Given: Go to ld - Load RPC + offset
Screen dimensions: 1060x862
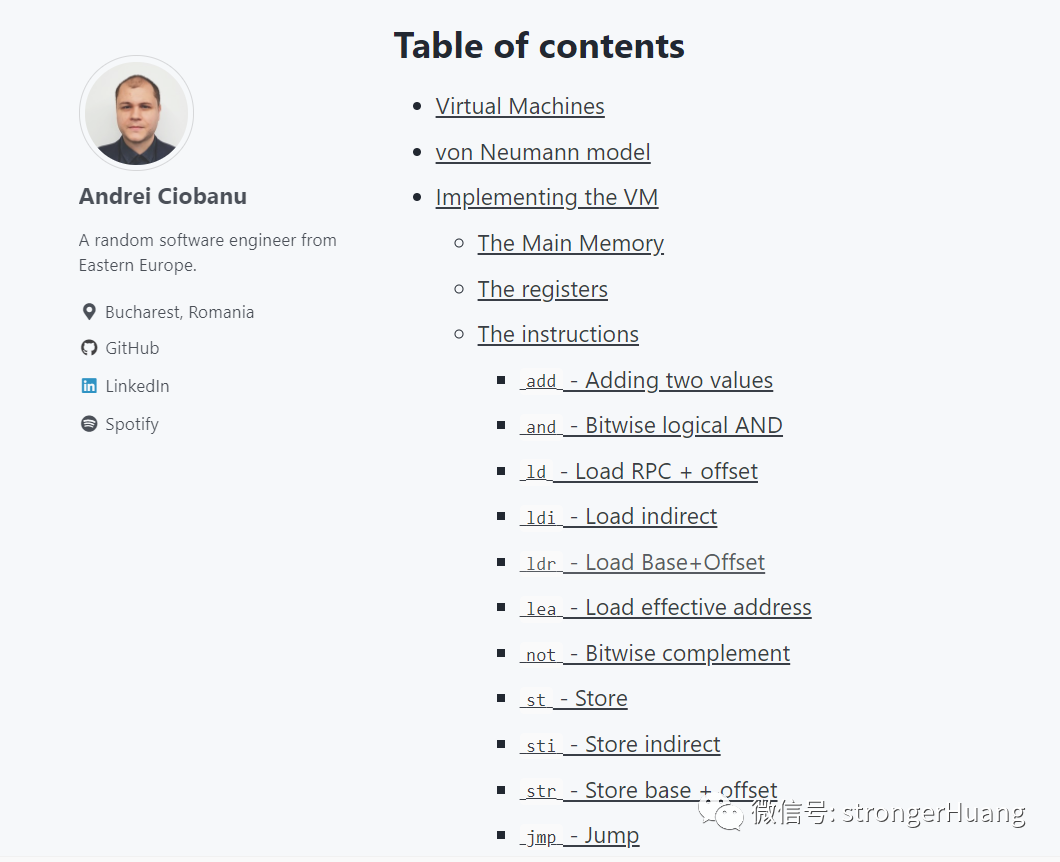Looking at the screenshot, I should coord(639,471).
